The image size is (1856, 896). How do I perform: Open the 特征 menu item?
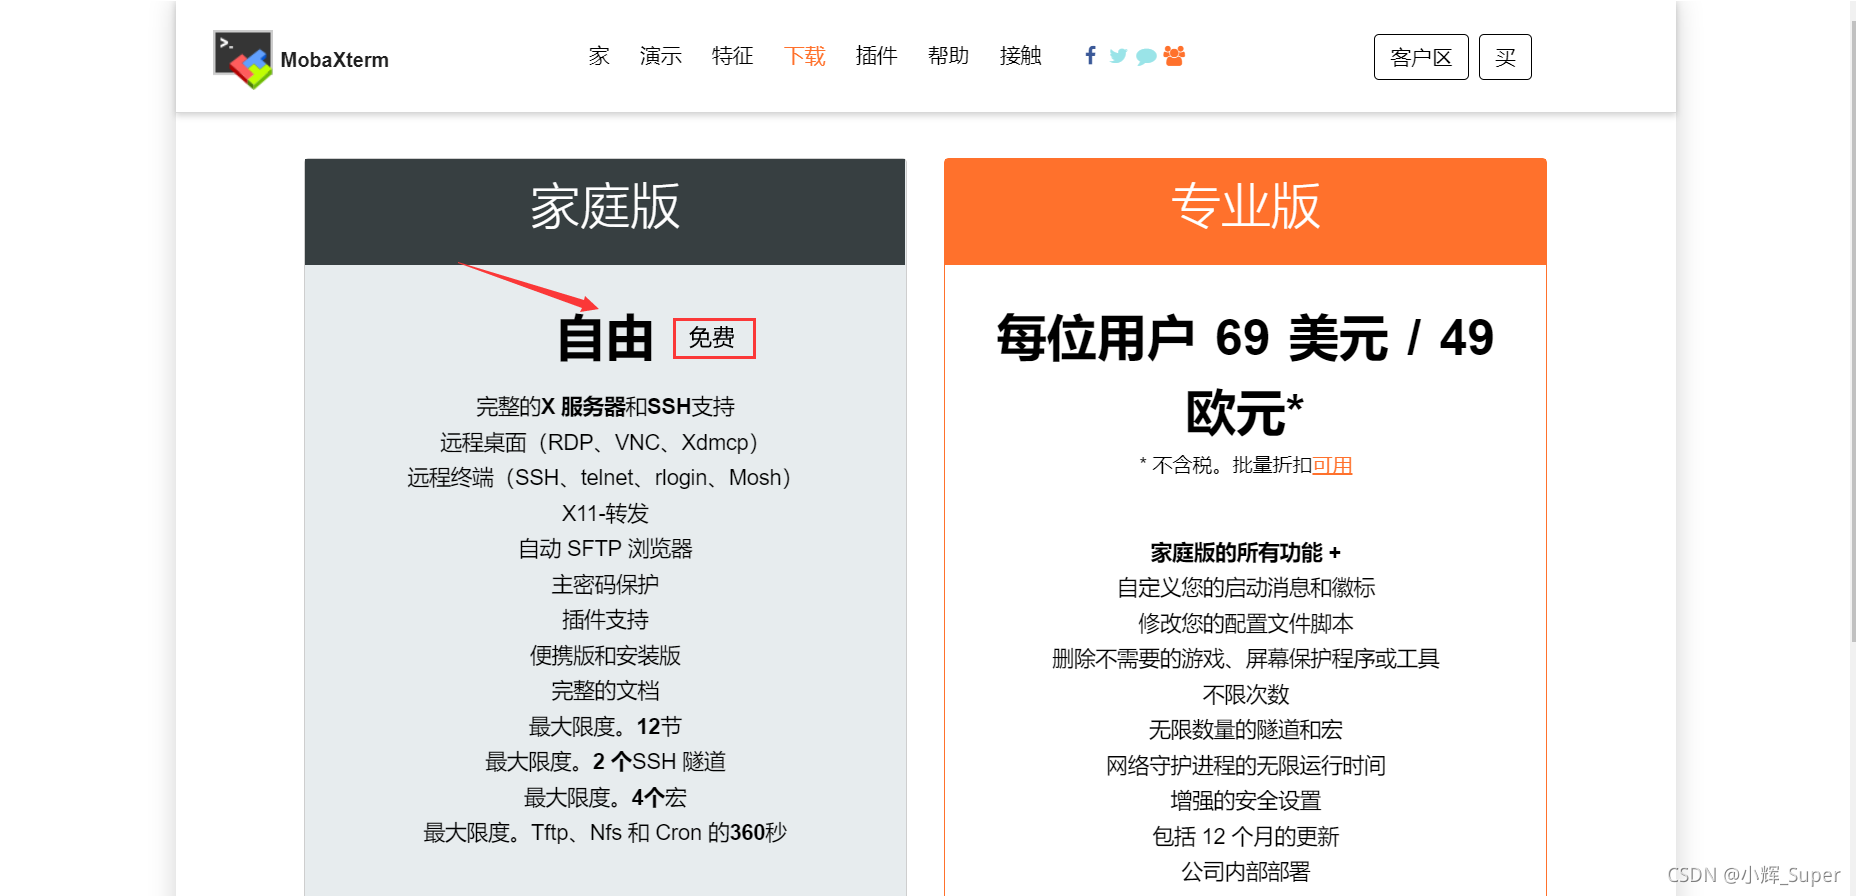coord(733,56)
